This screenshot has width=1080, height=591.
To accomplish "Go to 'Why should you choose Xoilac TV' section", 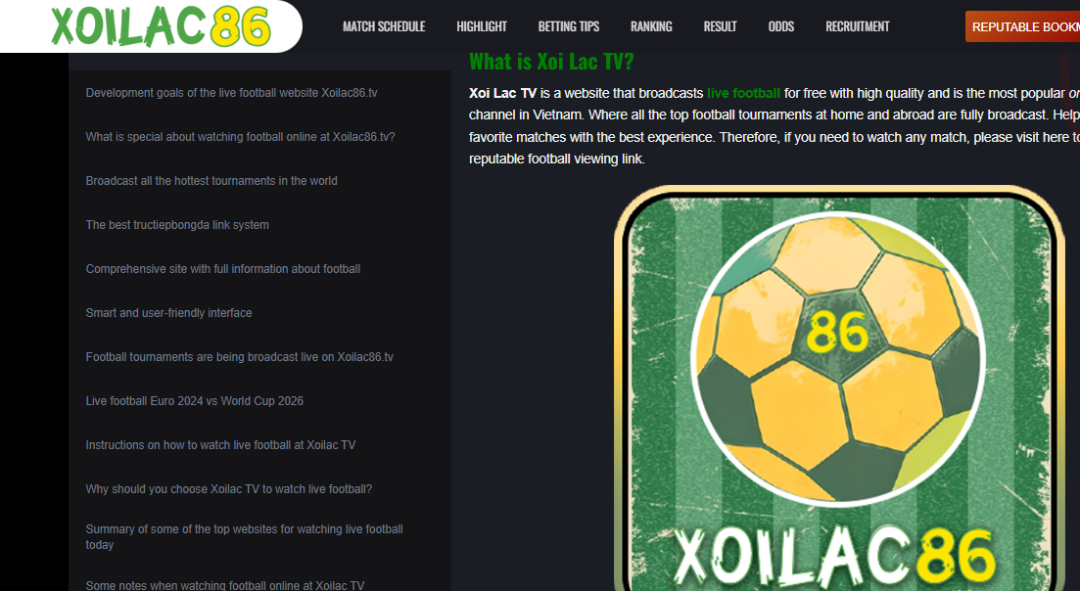I will click(x=229, y=489).
